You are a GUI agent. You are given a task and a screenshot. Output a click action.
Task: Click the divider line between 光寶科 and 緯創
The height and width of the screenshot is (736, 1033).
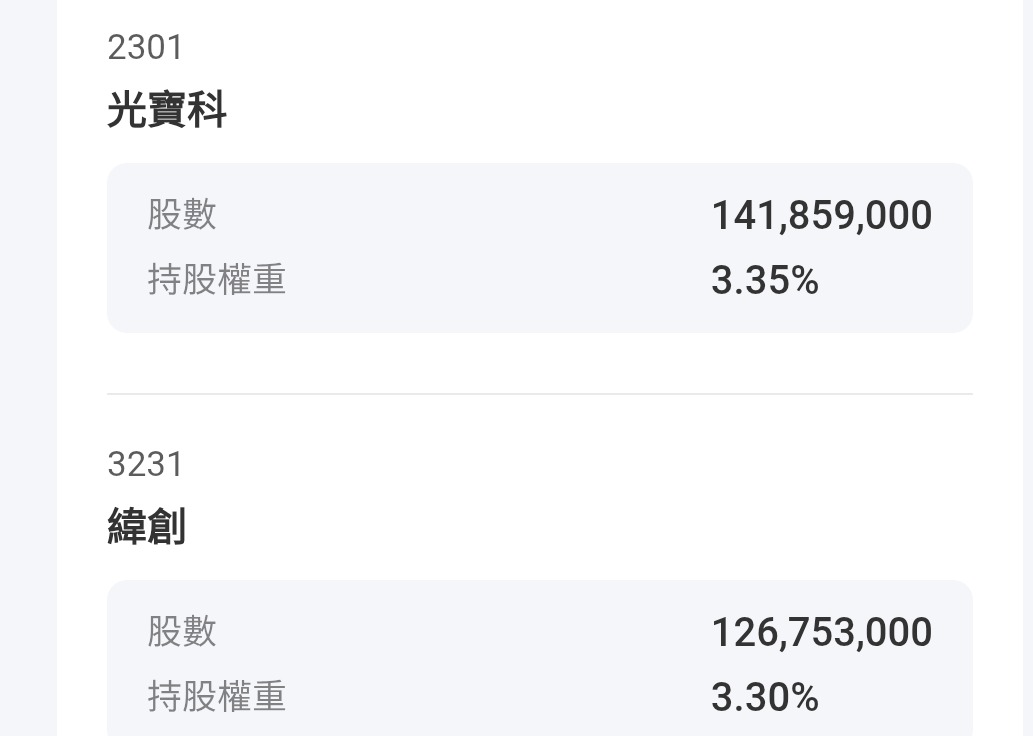click(x=540, y=394)
